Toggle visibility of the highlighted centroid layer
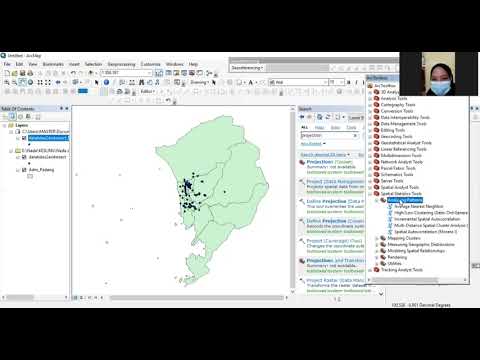Viewport: 480px width, 360px height. click(24, 138)
